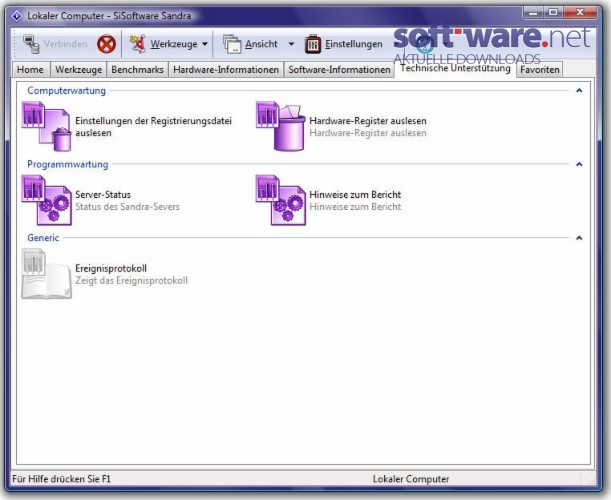Image resolution: width=611 pixels, height=500 pixels.
Task: Click 'Für Hilfe drücken Sie F1' status text
Action: click(x=61, y=479)
